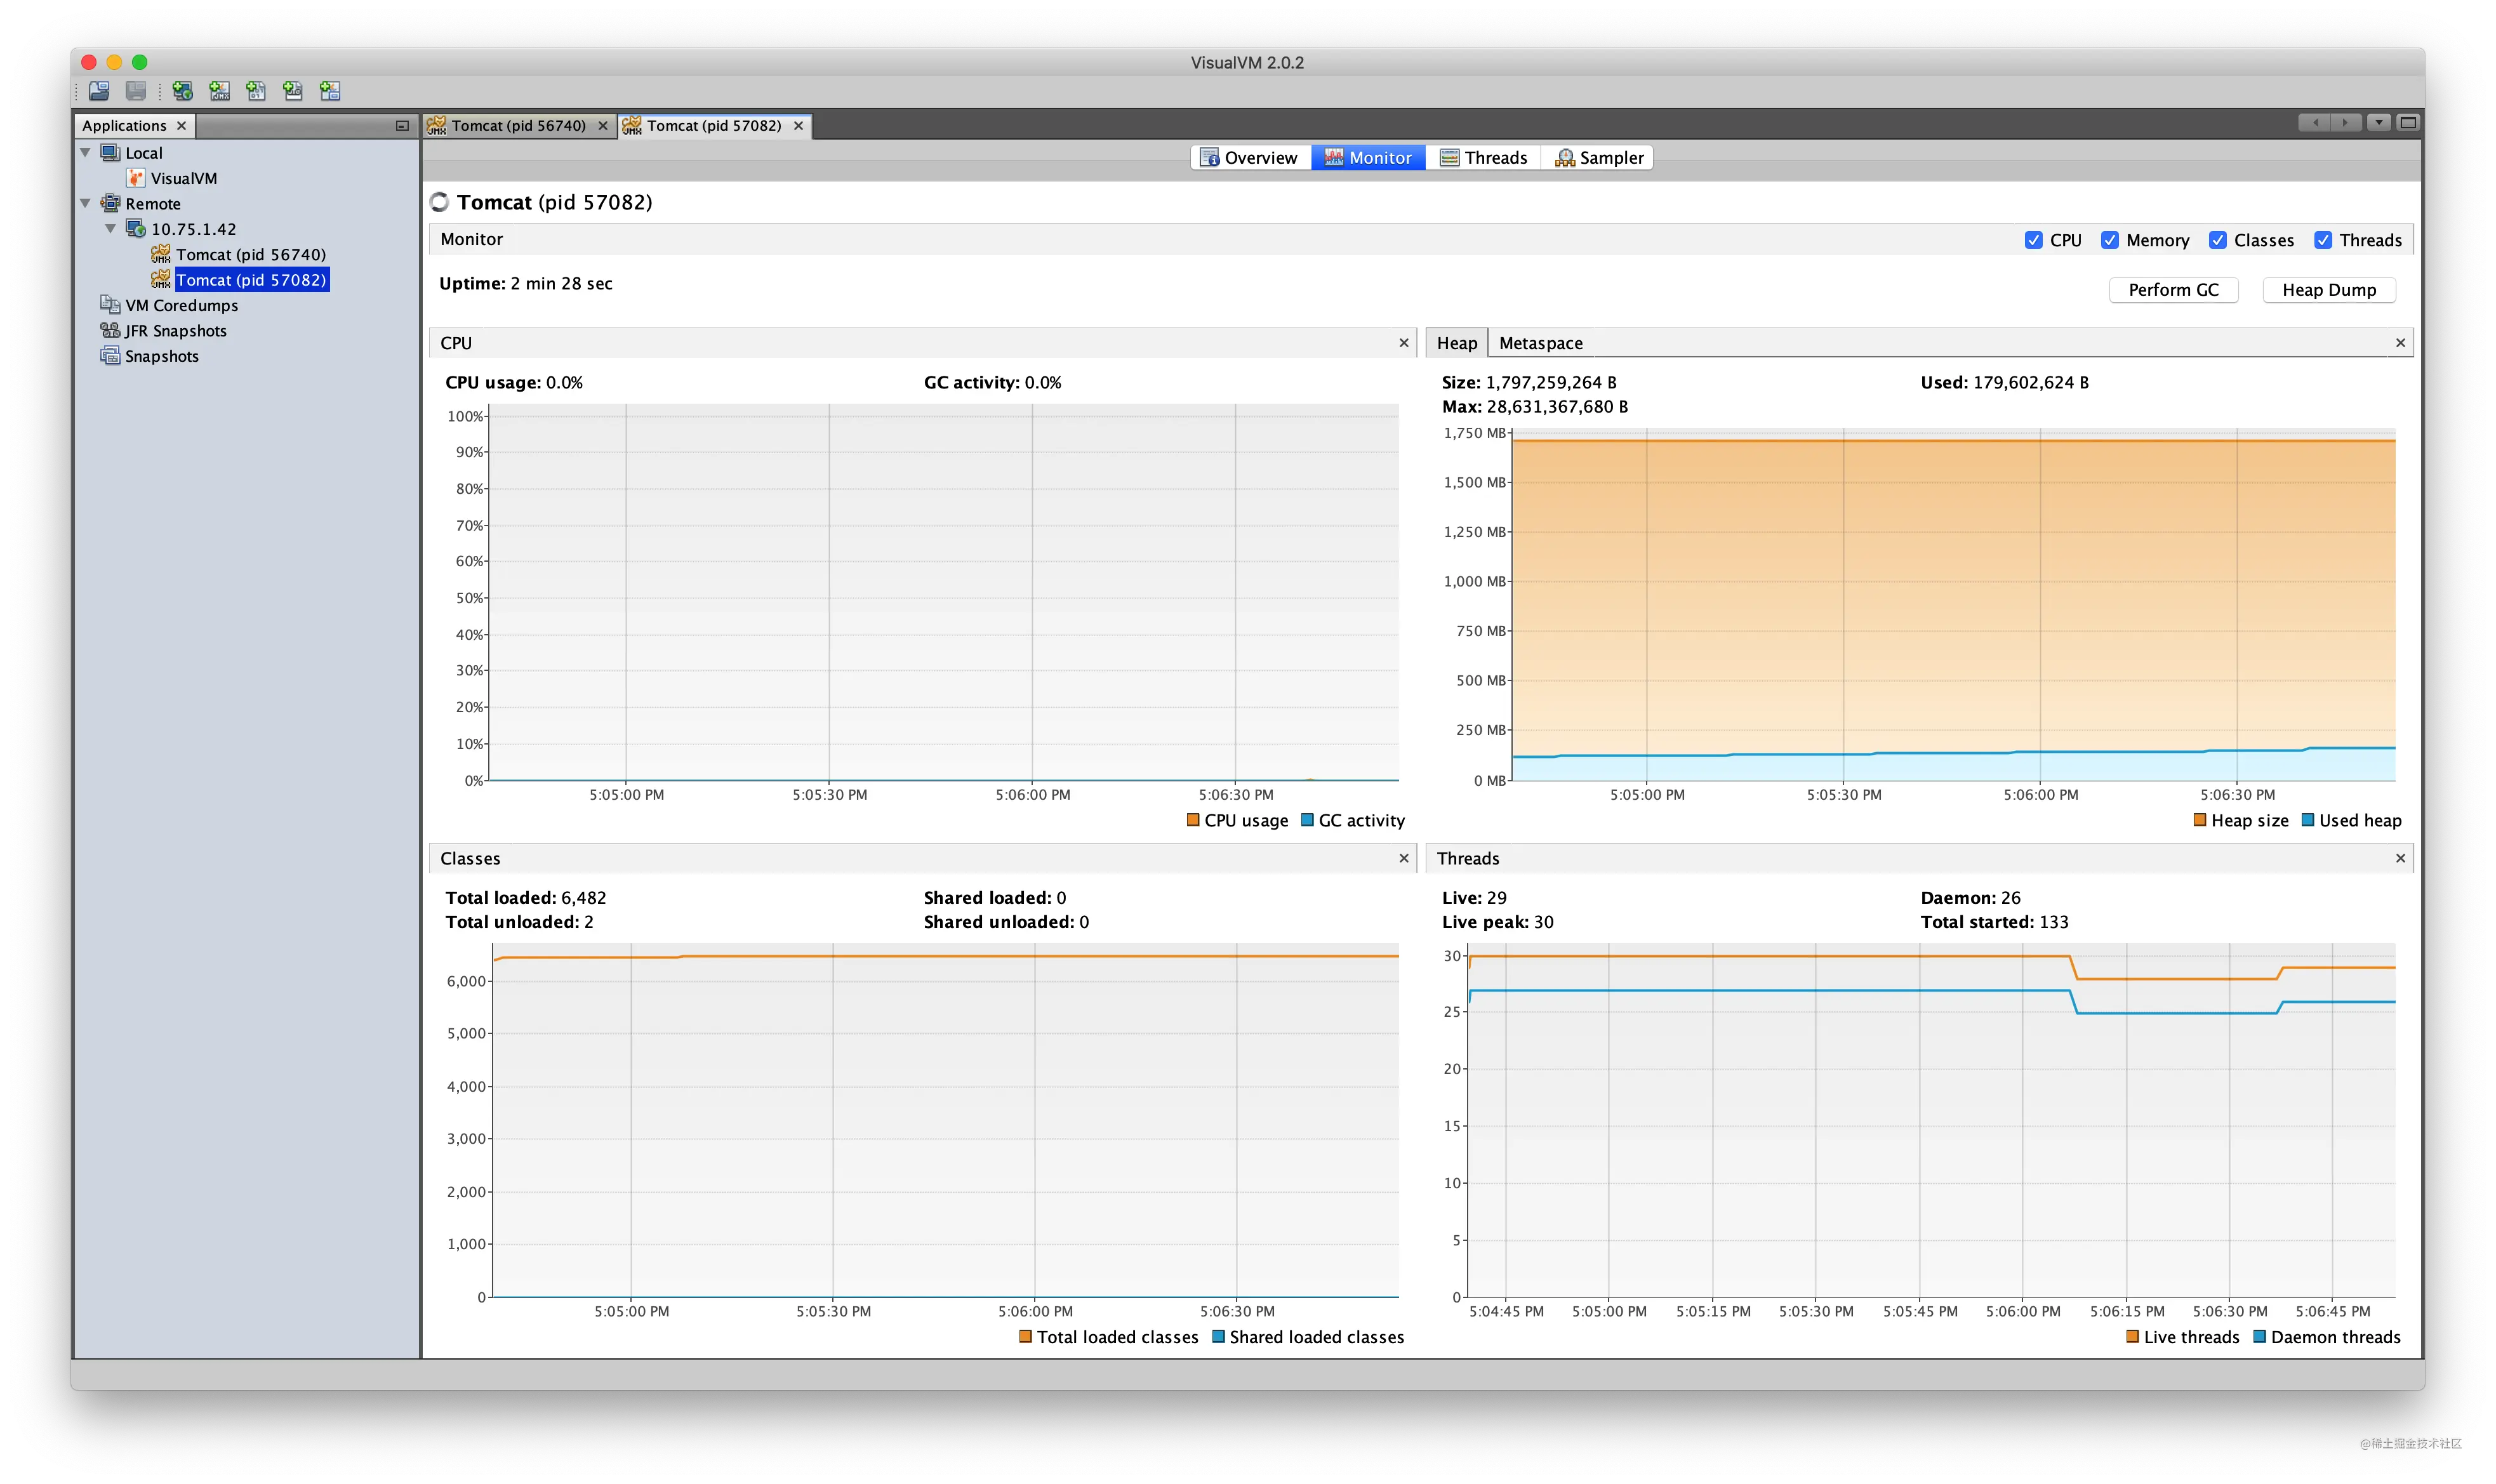Image resolution: width=2496 pixels, height=1484 pixels.
Task: Select the Monitor tab
Action: (x=1368, y=157)
